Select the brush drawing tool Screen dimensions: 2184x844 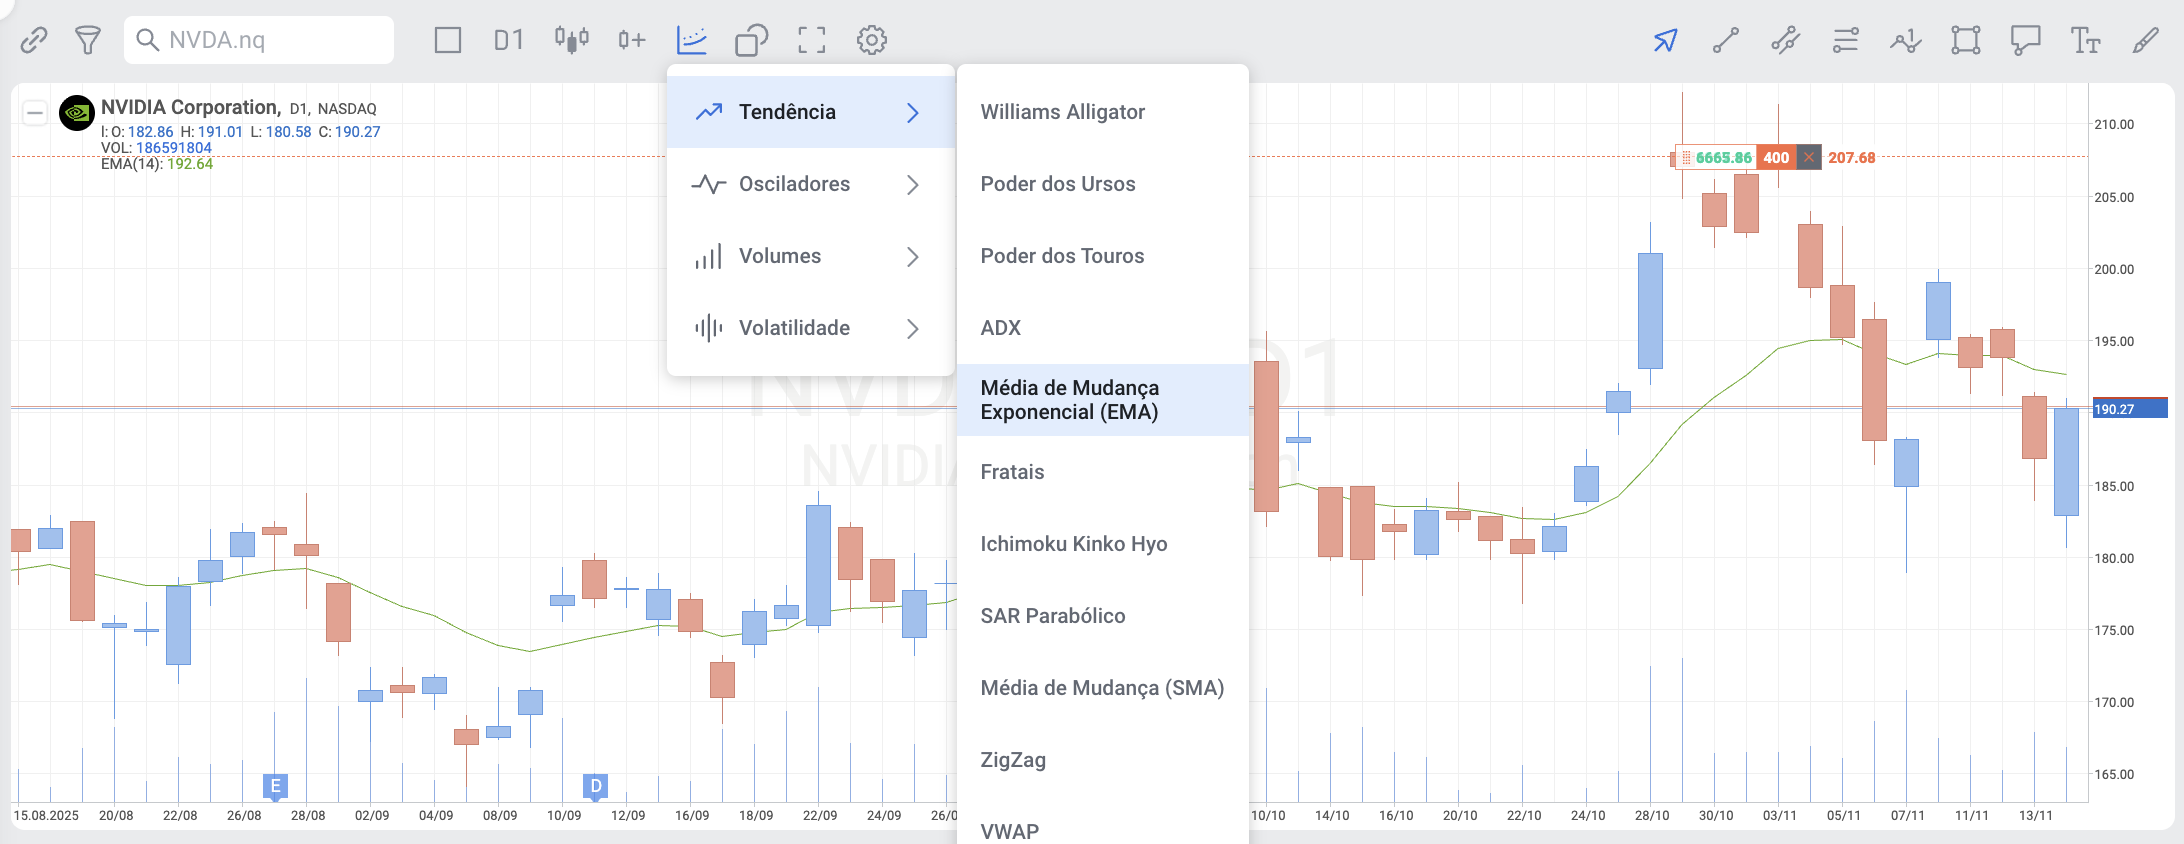click(x=2146, y=40)
